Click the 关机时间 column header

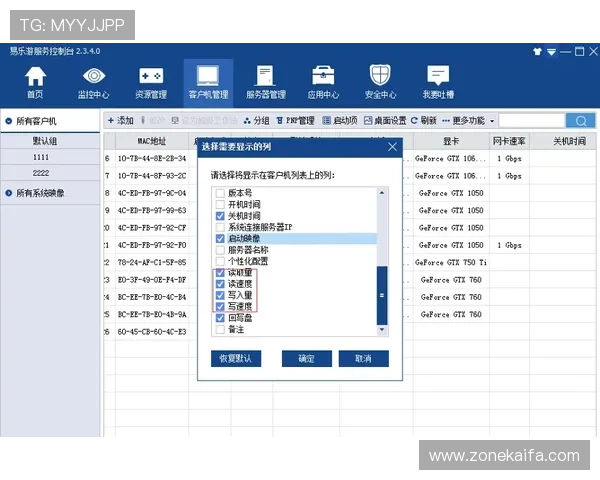pyautogui.click(x=569, y=141)
